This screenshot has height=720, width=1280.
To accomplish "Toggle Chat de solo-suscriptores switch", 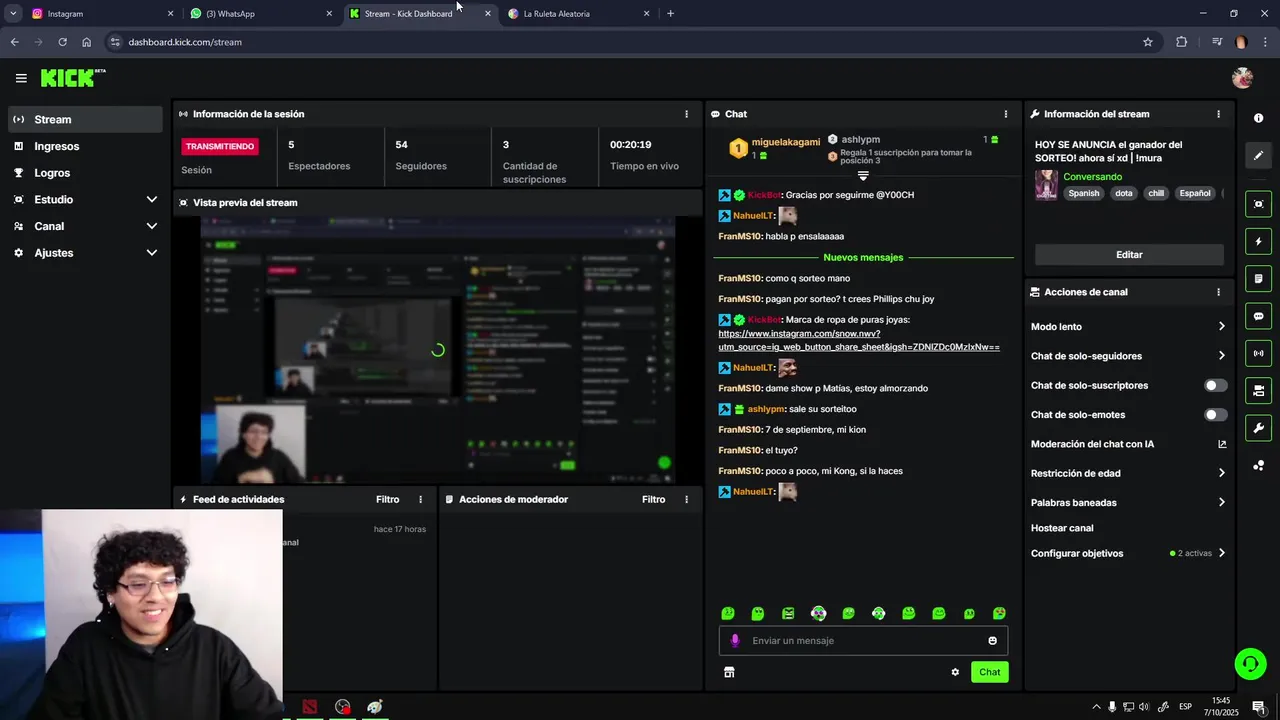I will click(1215, 385).
